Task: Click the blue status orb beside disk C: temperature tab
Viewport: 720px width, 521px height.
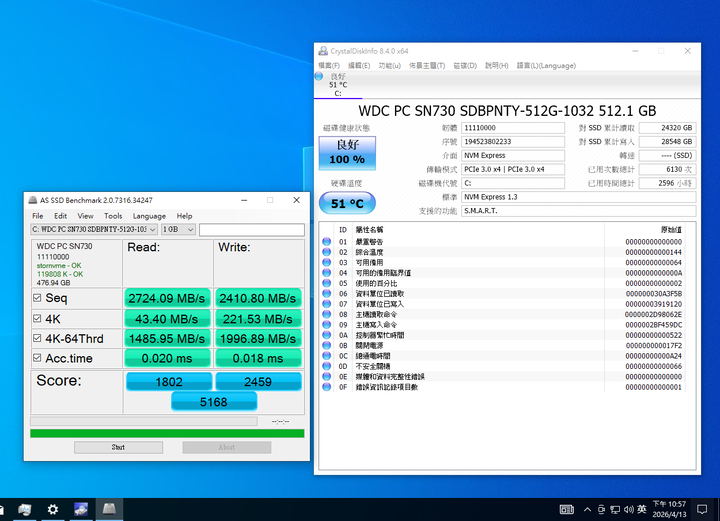Action: [319, 76]
